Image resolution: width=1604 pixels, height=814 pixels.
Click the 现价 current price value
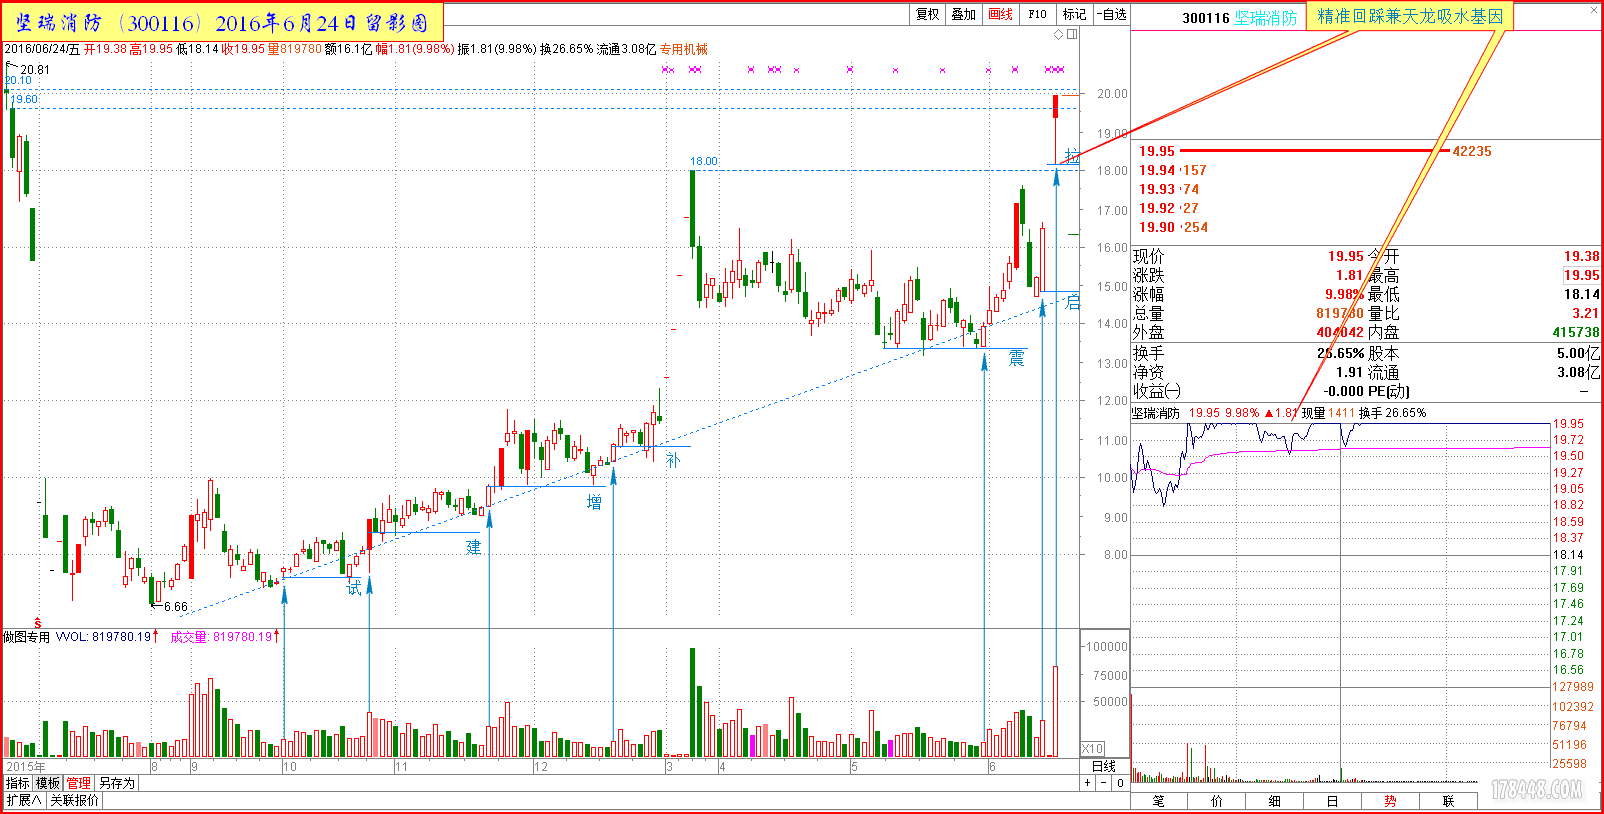[1345, 256]
